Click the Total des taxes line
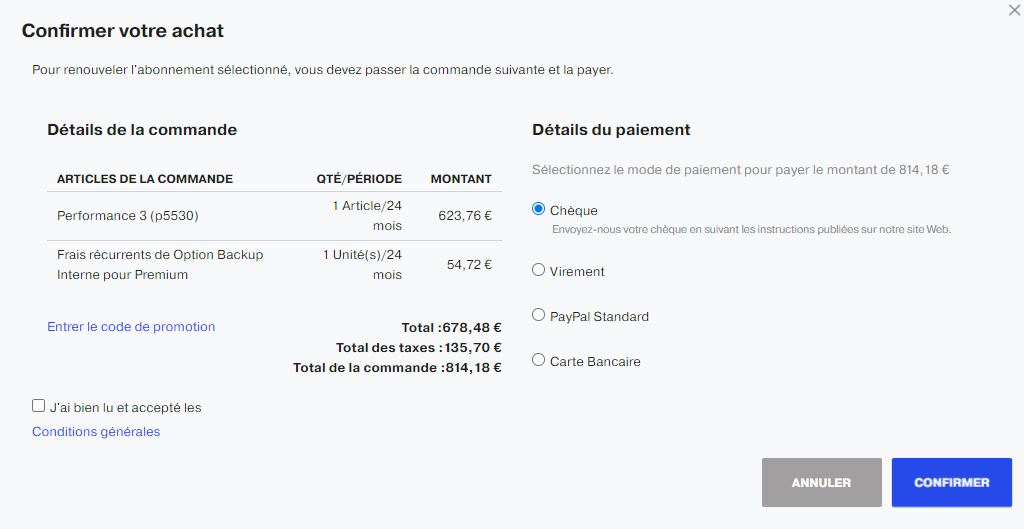The image size is (1024, 529). click(x=419, y=347)
